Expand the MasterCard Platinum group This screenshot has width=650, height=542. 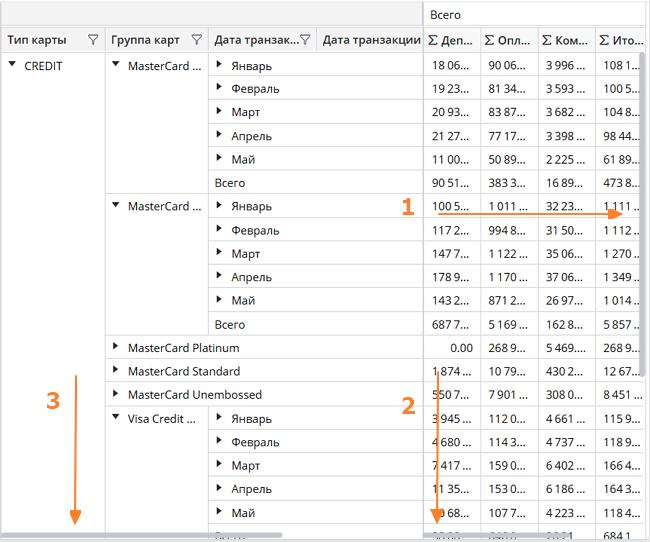click(x=116, y=348)
